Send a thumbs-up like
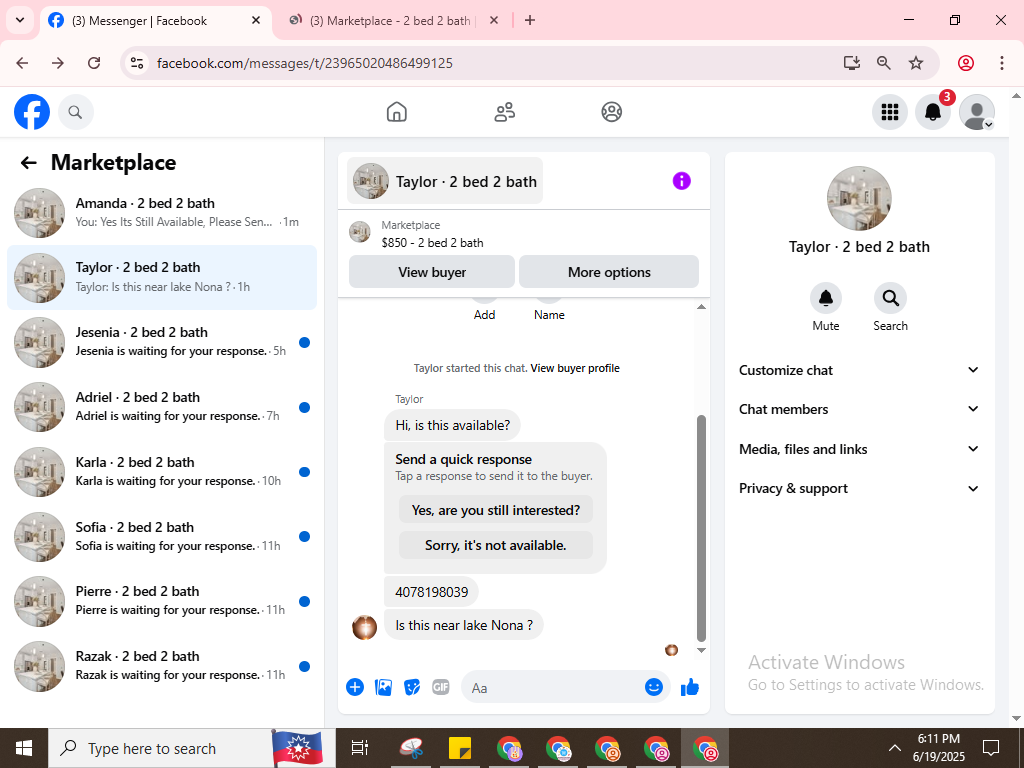The image size is (1024, 768). pyautogui.click(x=690, y=687)
